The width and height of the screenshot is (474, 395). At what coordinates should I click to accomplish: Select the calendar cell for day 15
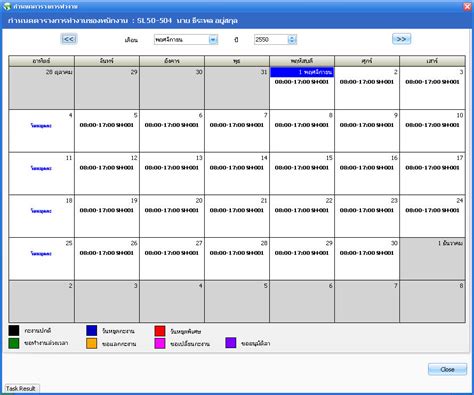point(302,174)
